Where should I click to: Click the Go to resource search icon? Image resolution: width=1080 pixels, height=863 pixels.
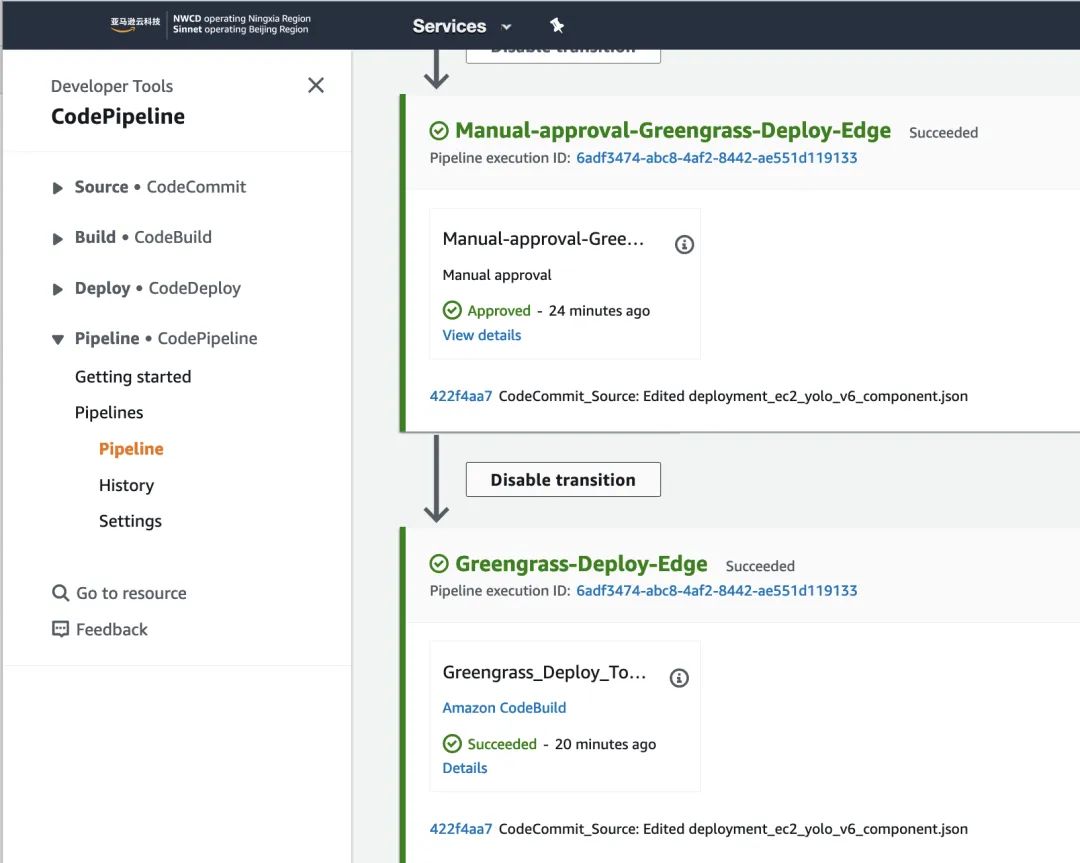pyautogui.click(x=60, y=593)
